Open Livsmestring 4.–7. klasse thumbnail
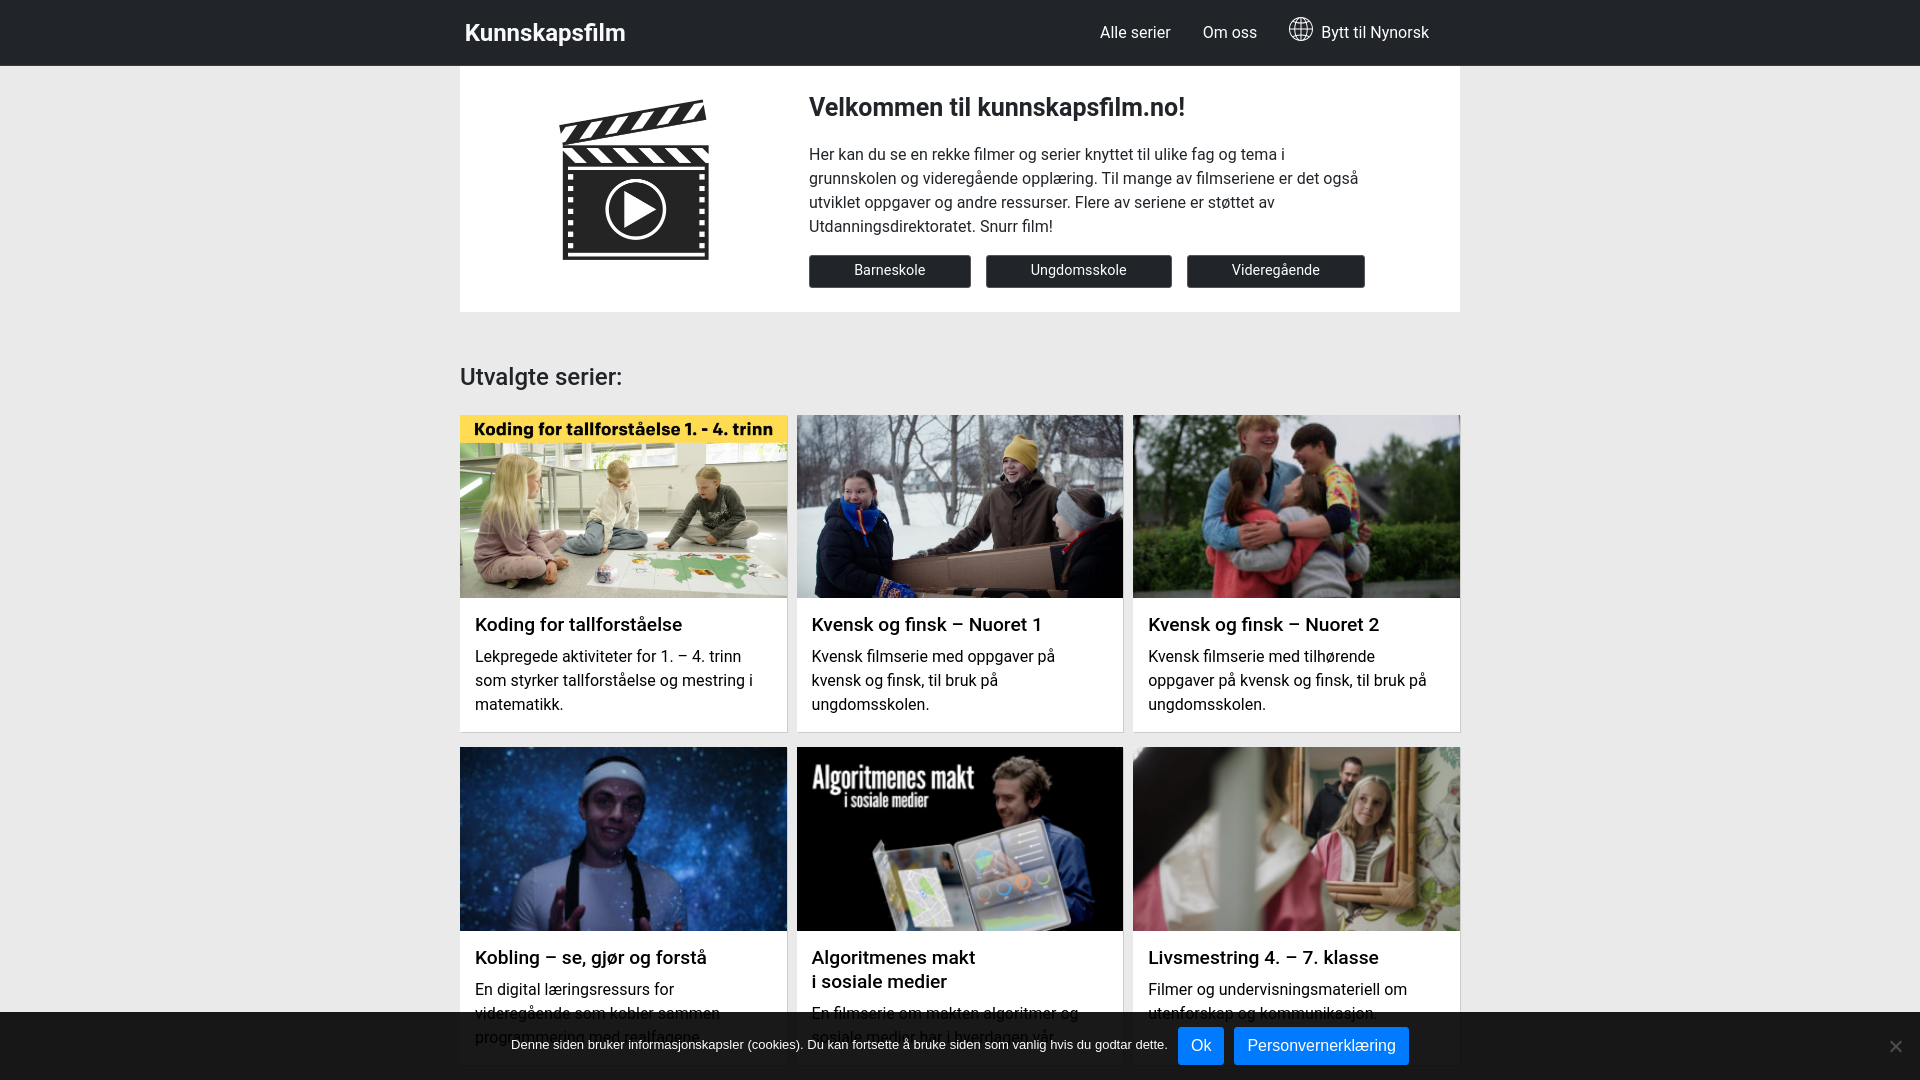Image resolution: width=1920 pixels, height=1080 pixels. click(x=1296, y=839)
